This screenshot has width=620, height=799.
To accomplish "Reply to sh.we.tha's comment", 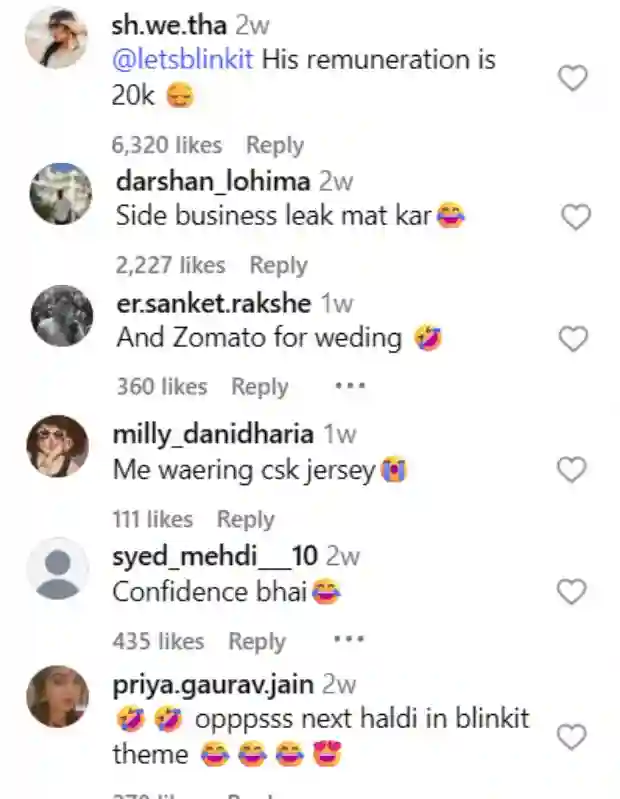I will (275, 145).
